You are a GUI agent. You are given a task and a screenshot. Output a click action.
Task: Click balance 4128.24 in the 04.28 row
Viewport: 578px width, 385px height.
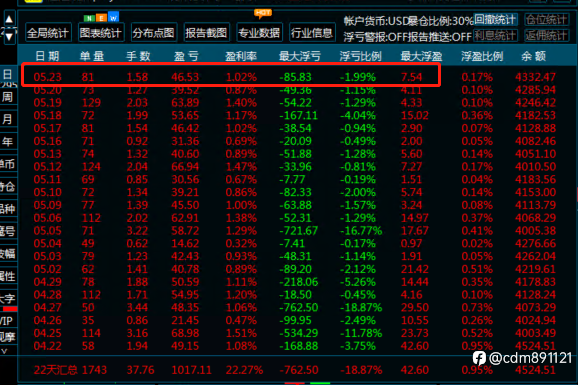[535, 295]
